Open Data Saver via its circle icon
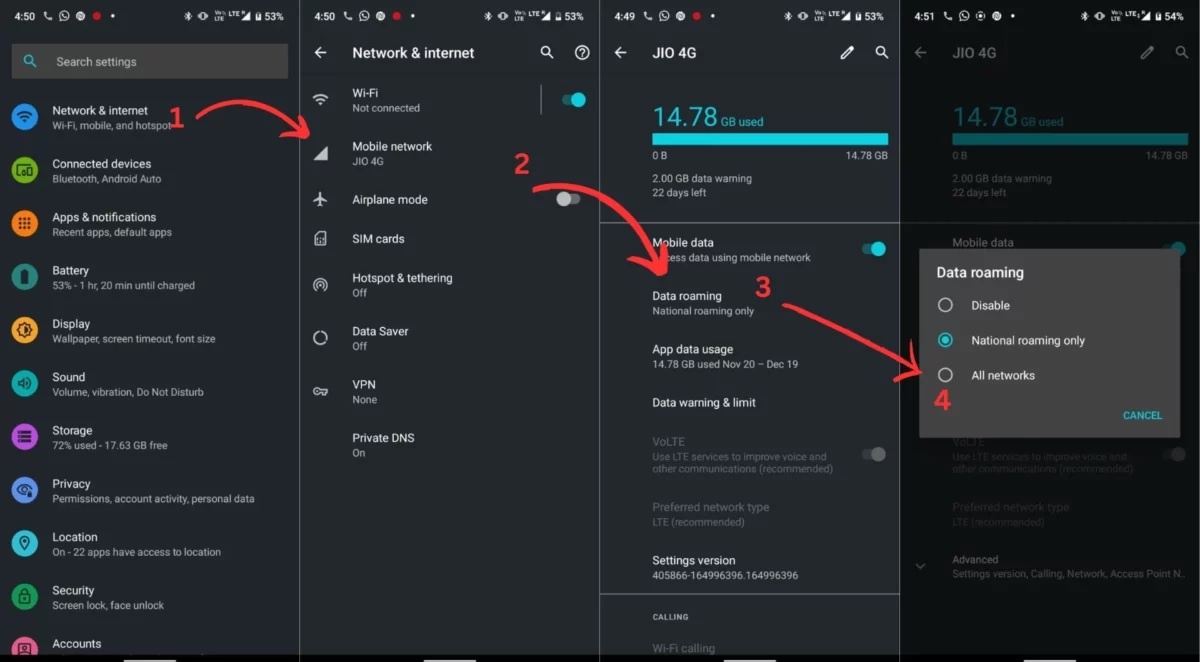The height and width of the screenshot is (662, 1204). (321, 338)
